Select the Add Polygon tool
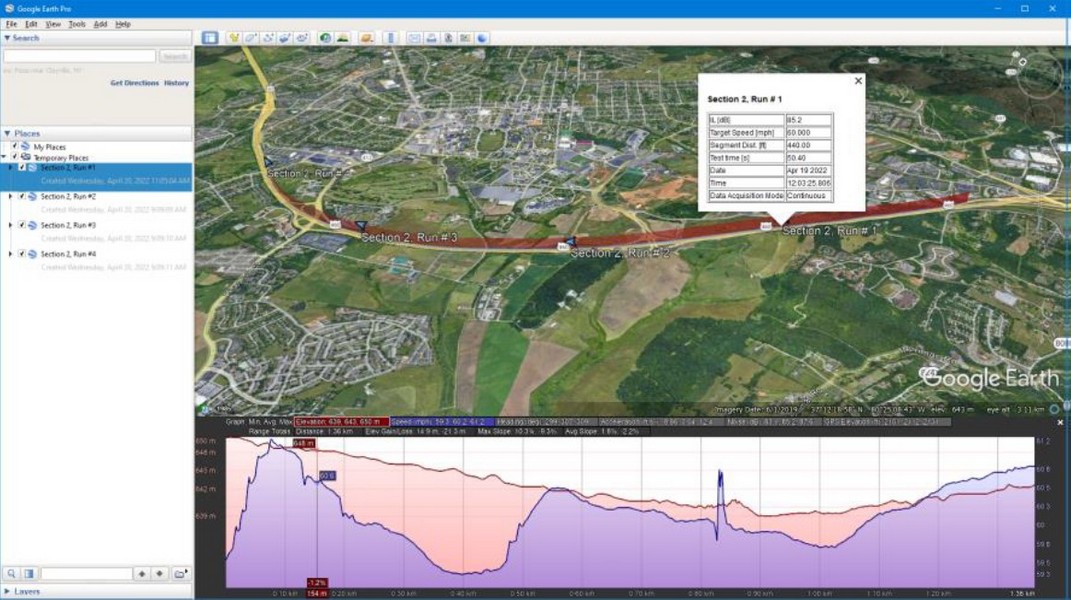The image size is (1071, 600). (x=251, y=38)
